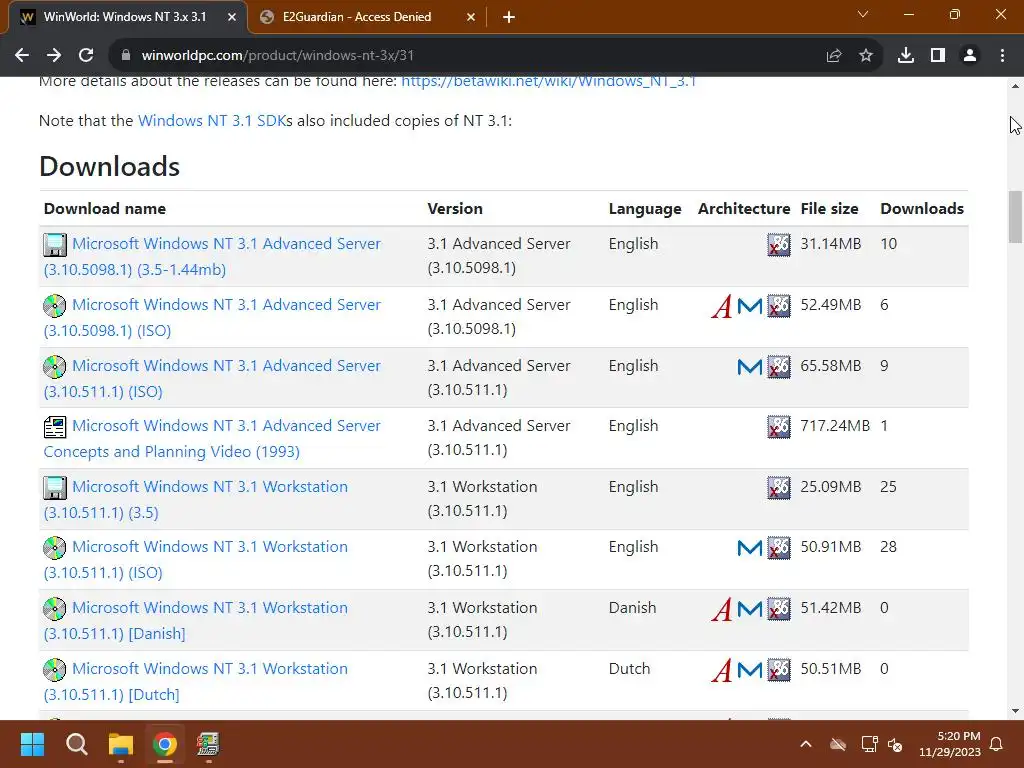The image size is (1024, 768).
Task: Open Workstation (3.10.511.1) [Danish] download
Action: (x=196, y=620)
